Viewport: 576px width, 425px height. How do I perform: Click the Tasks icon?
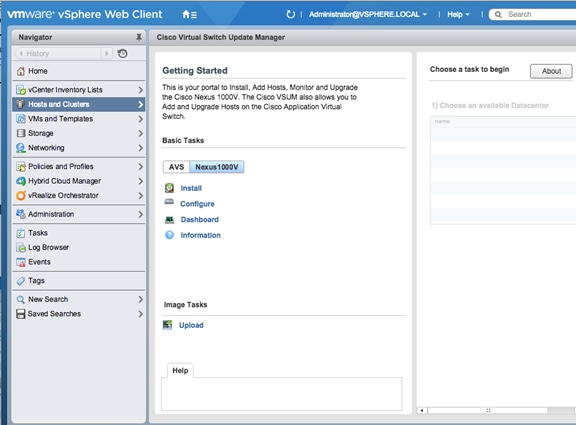click(x=21, y=233)
